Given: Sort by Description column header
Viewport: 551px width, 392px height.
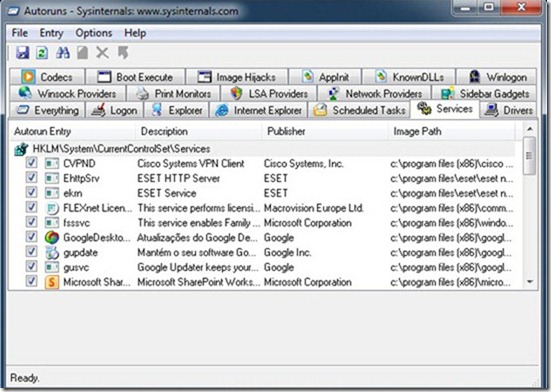Looking at the screenshot, I should (x=199, y=131).
